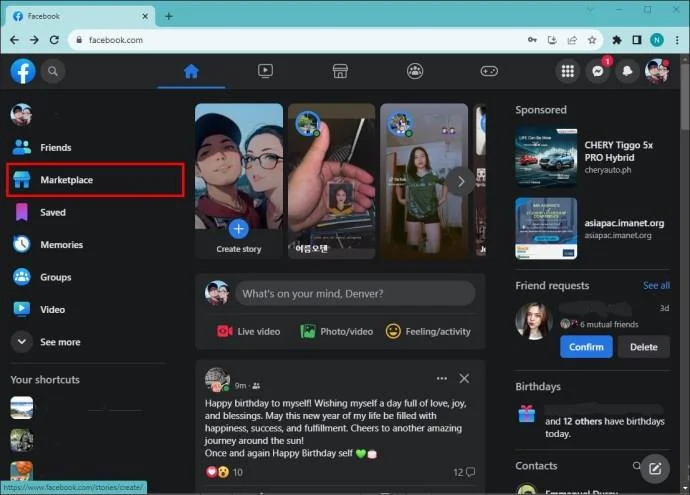
Task: Open Chrome profile N avatar
Action: 657,40
